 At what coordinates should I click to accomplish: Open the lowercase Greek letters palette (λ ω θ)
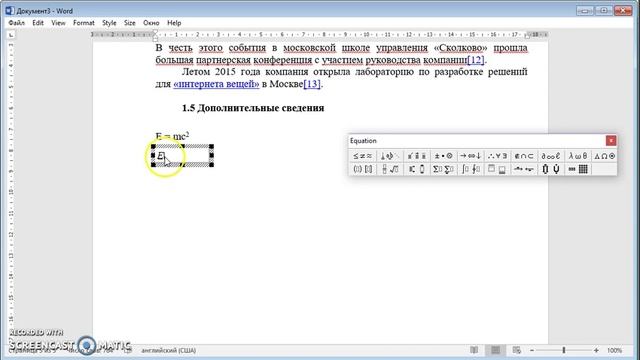pyautogui.click(x=578, y=156)
